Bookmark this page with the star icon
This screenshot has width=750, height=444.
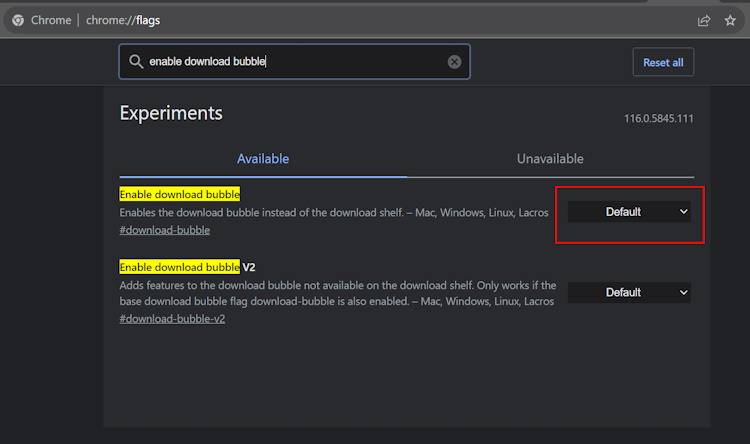pyautogui.click(x=730, y=20)
